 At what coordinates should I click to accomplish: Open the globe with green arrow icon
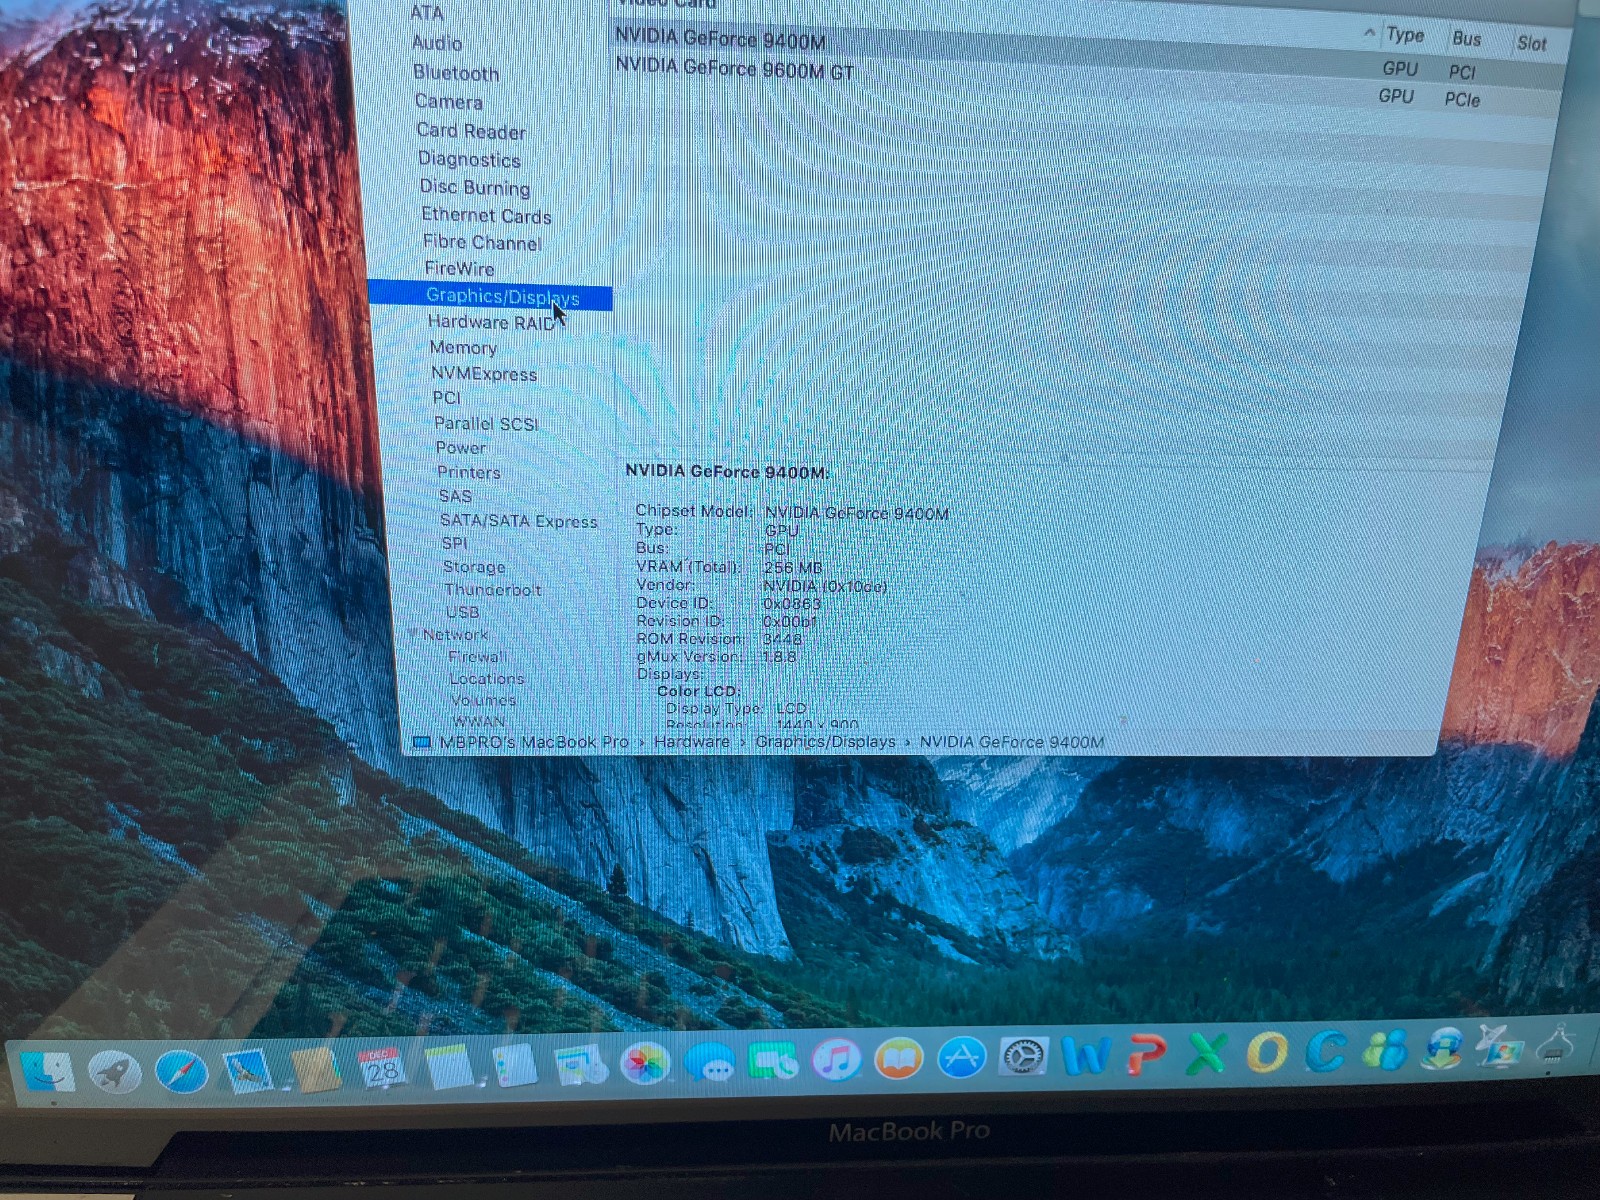(x=1444, y=1049)
